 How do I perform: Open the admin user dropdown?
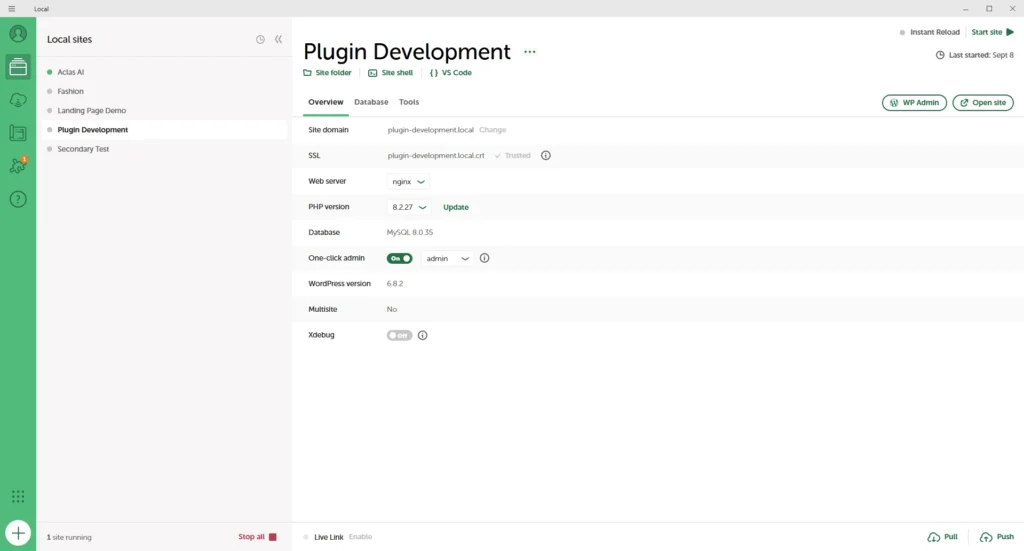(447, 258)
